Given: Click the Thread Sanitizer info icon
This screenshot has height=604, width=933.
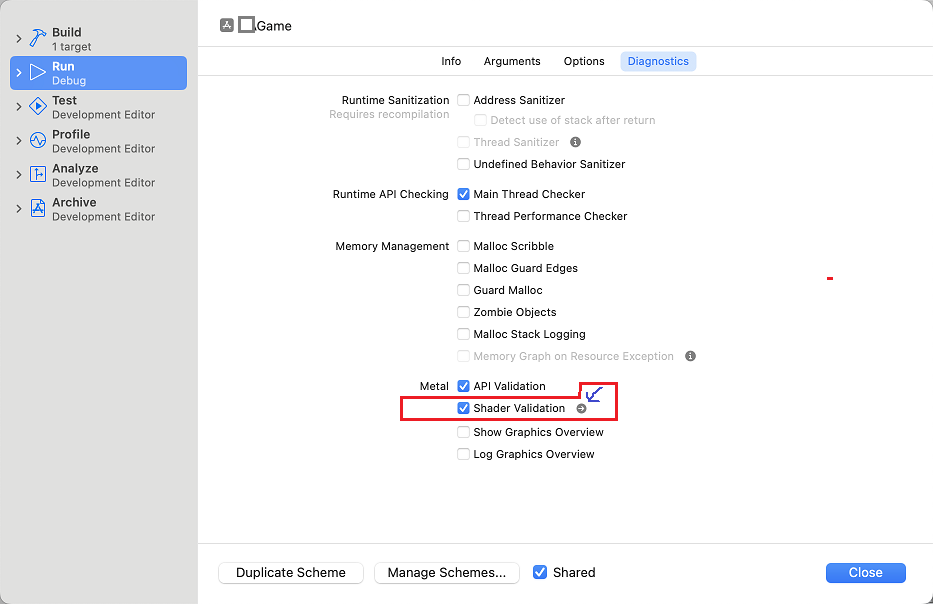Looking at the screenshot, I should pyautogui.click(x=575, y=142).
